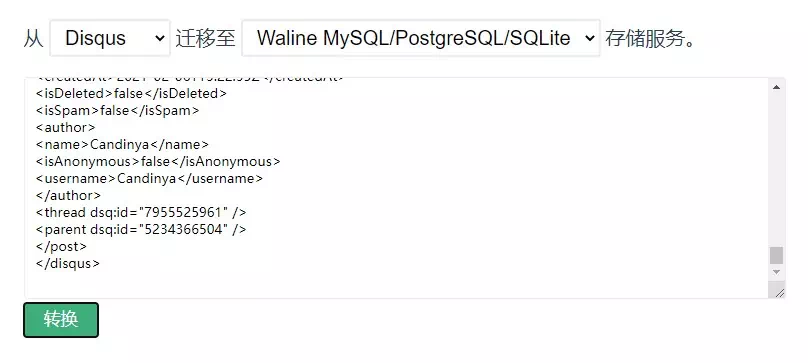Open the Waline MySQL/PostgreSQL/SQLite storage dropdown
This screenshot has width=808, height=363.
pyautogui.click(x=421, y=38)
